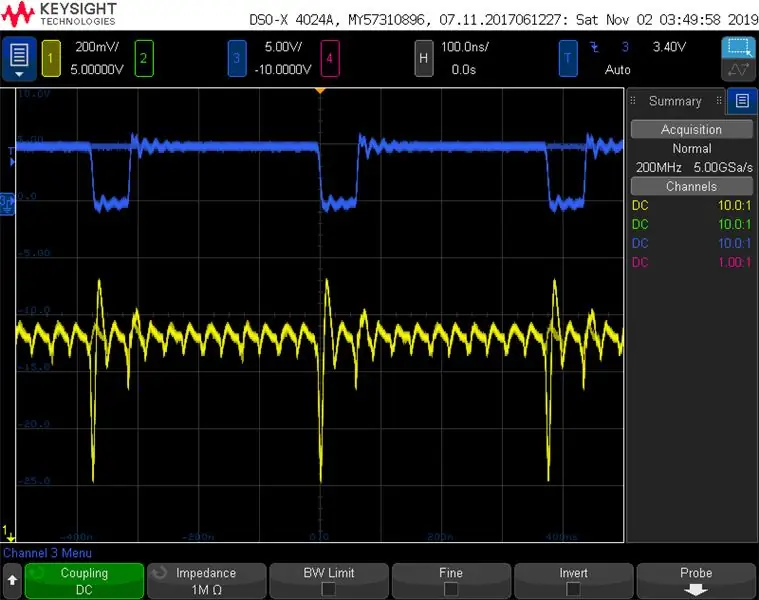Click the channel 3 ground level marker

(7, 204)
